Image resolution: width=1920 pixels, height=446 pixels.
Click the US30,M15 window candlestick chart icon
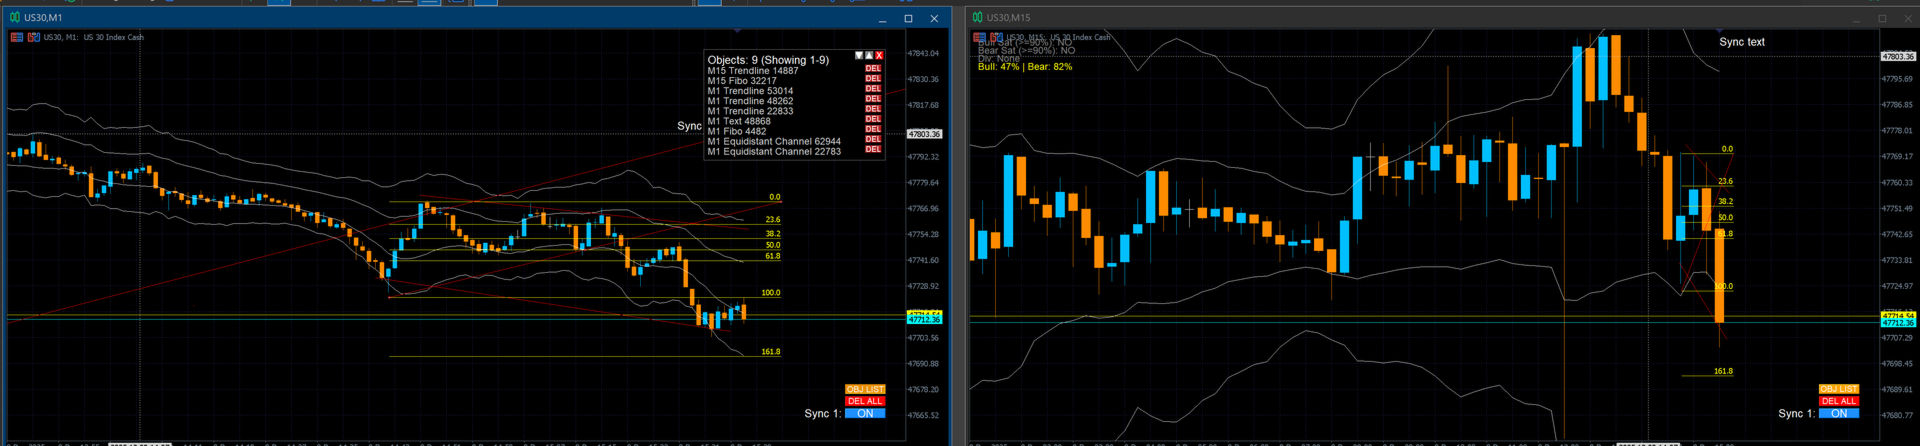(978, 18)
